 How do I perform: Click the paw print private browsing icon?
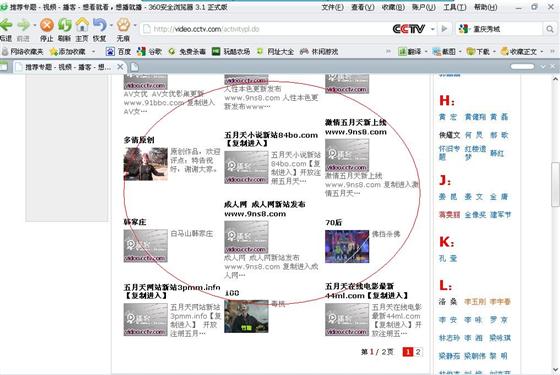124,25
